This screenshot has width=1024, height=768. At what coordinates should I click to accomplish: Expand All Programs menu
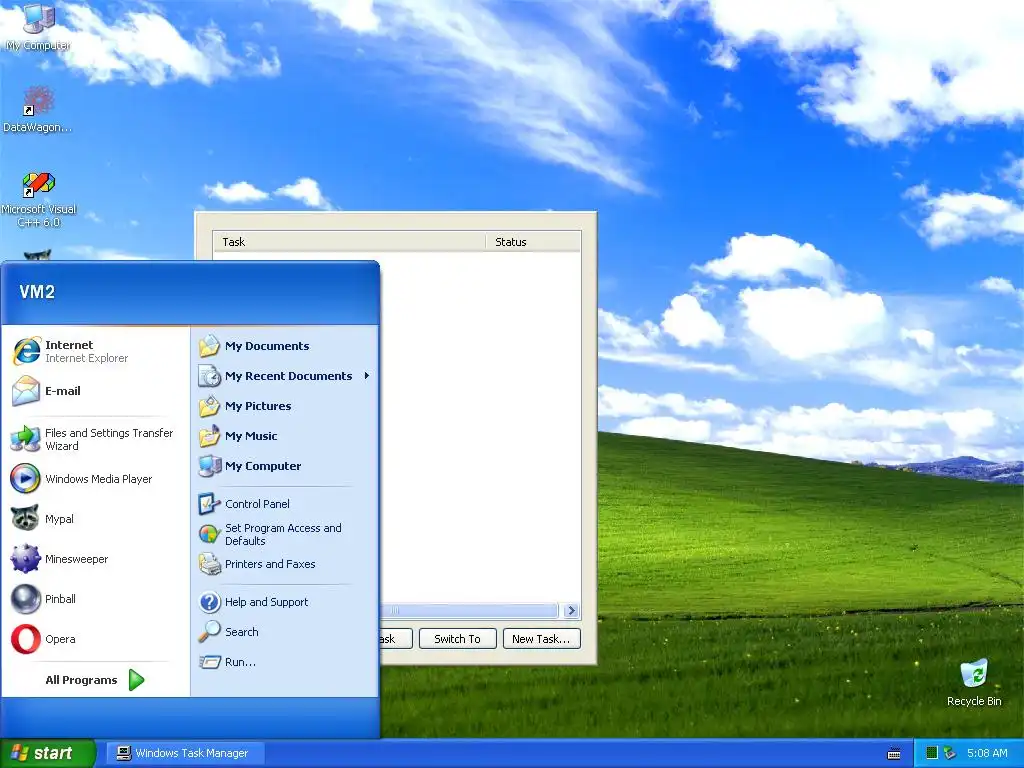tap(95, 680)
